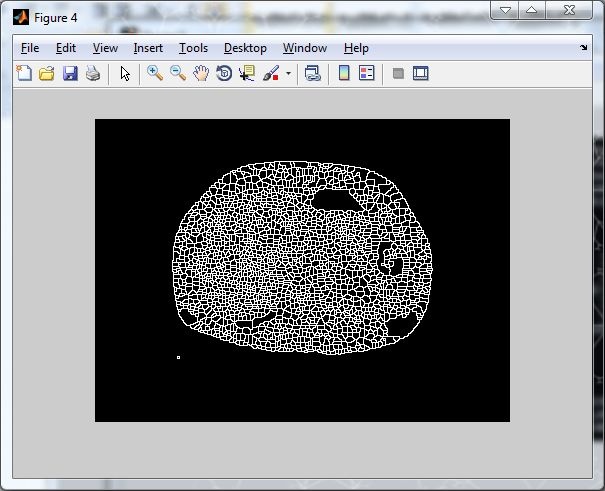This screenshot has height=491, width=605.
Task: Click the dock figure arrow in menu bar
Action: (584, 48)
